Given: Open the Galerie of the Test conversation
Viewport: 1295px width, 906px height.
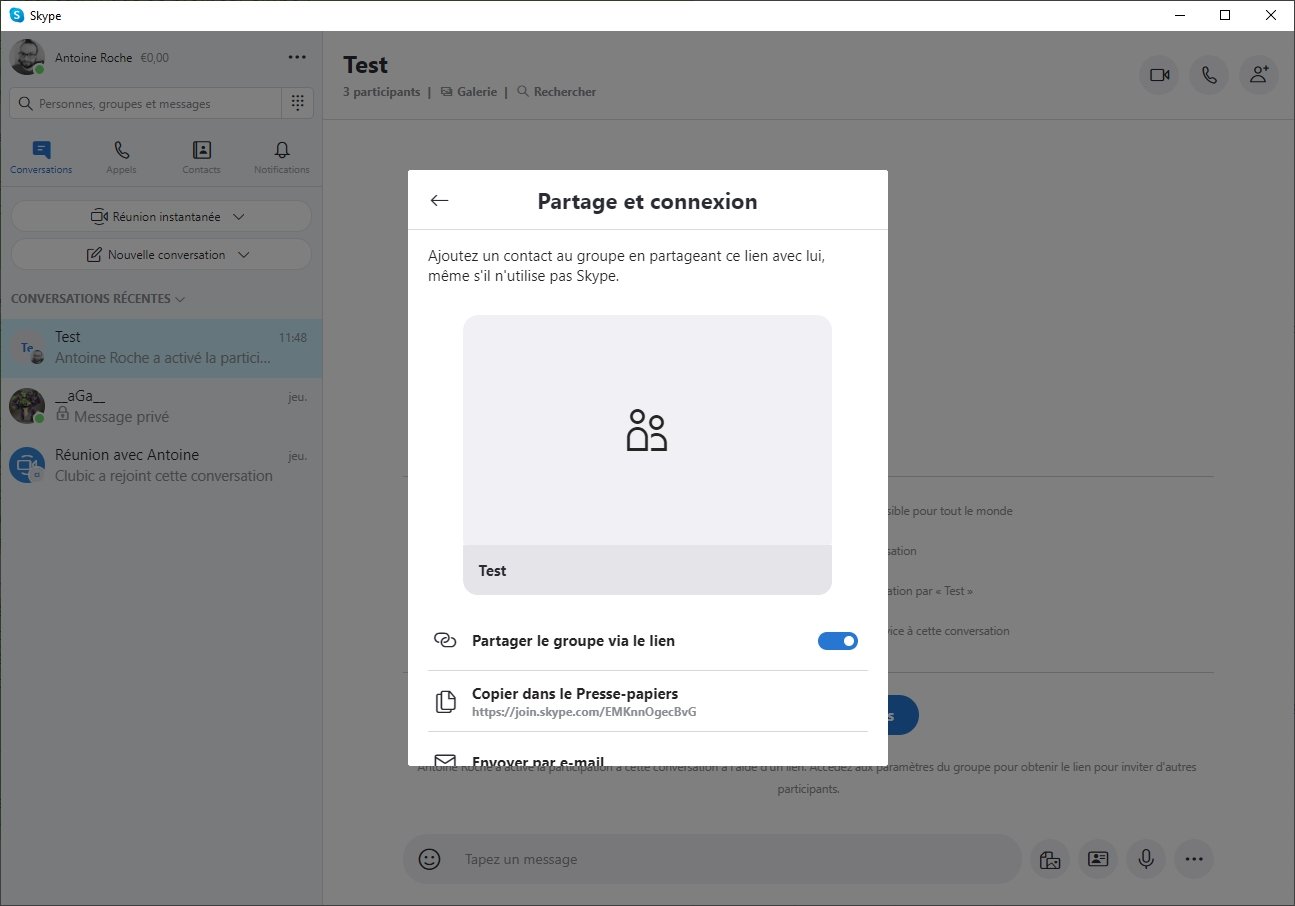Looking at the screenshot, I should click(x=468, y=91).
